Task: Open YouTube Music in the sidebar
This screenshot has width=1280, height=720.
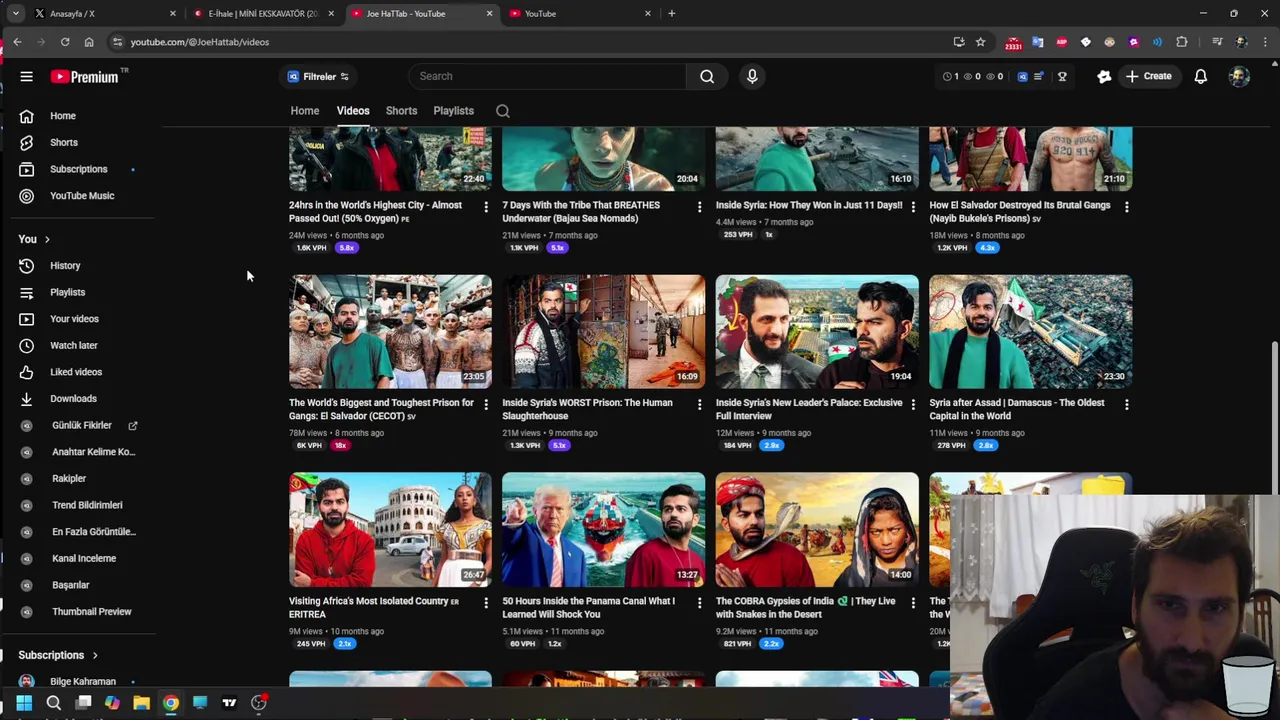Action: (x=83, y=196)
